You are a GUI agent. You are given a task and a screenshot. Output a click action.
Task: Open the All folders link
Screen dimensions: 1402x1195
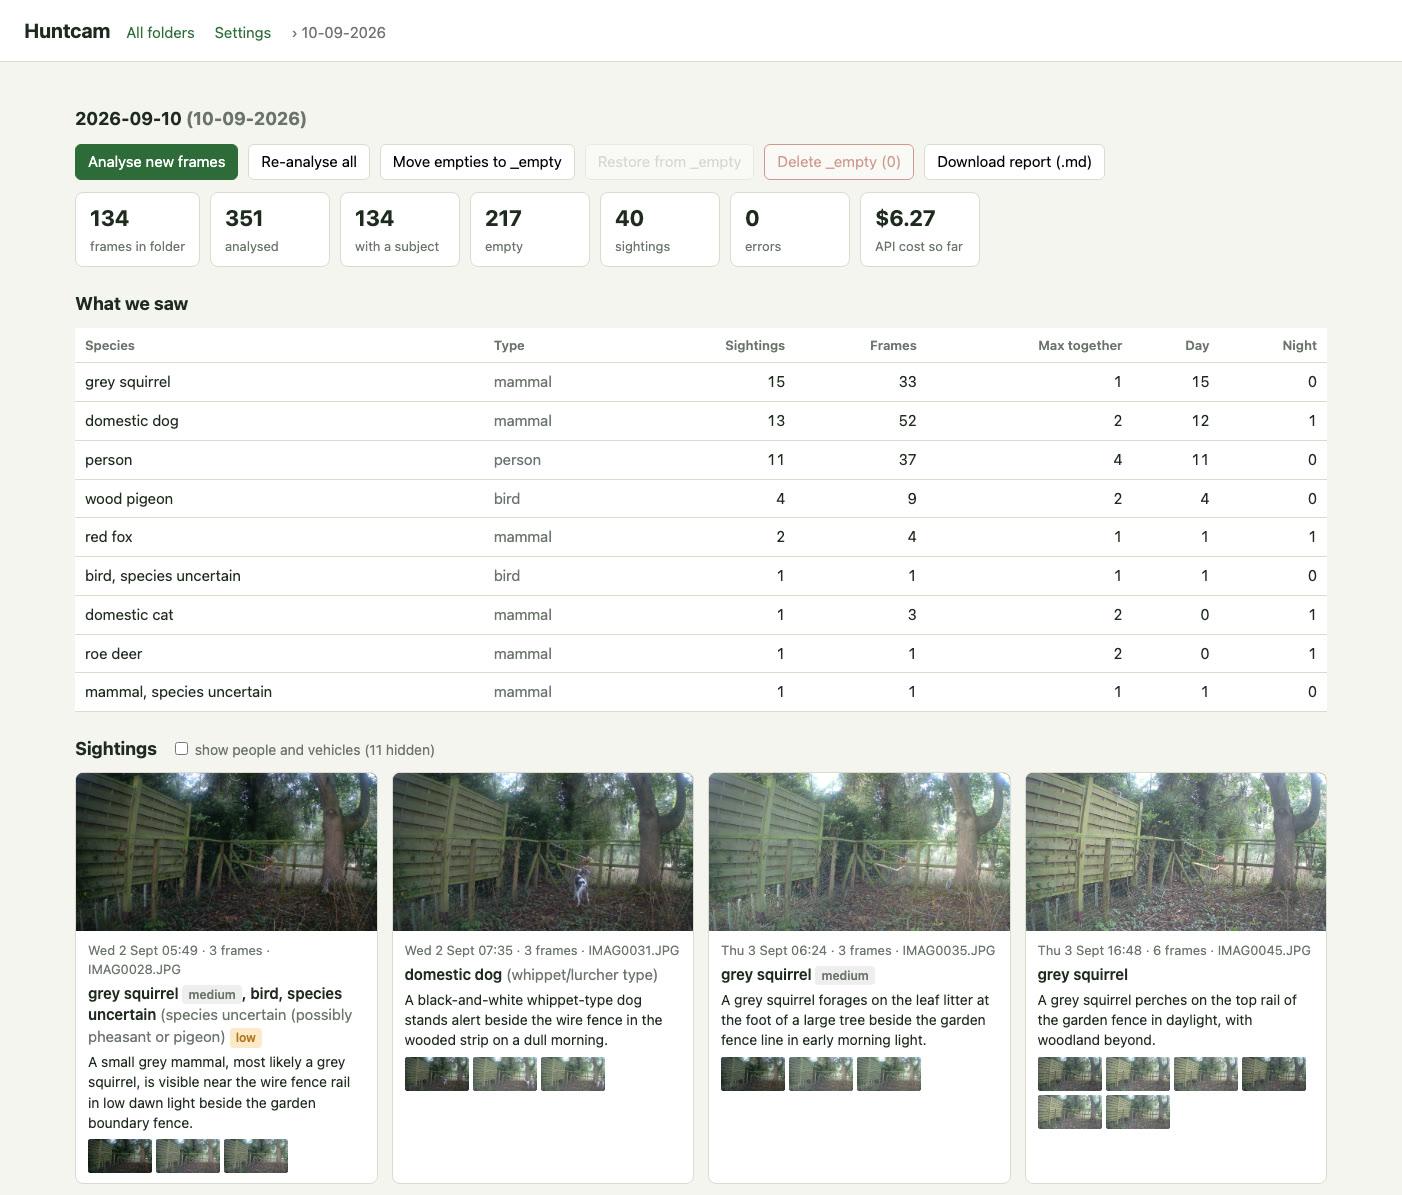160,32
